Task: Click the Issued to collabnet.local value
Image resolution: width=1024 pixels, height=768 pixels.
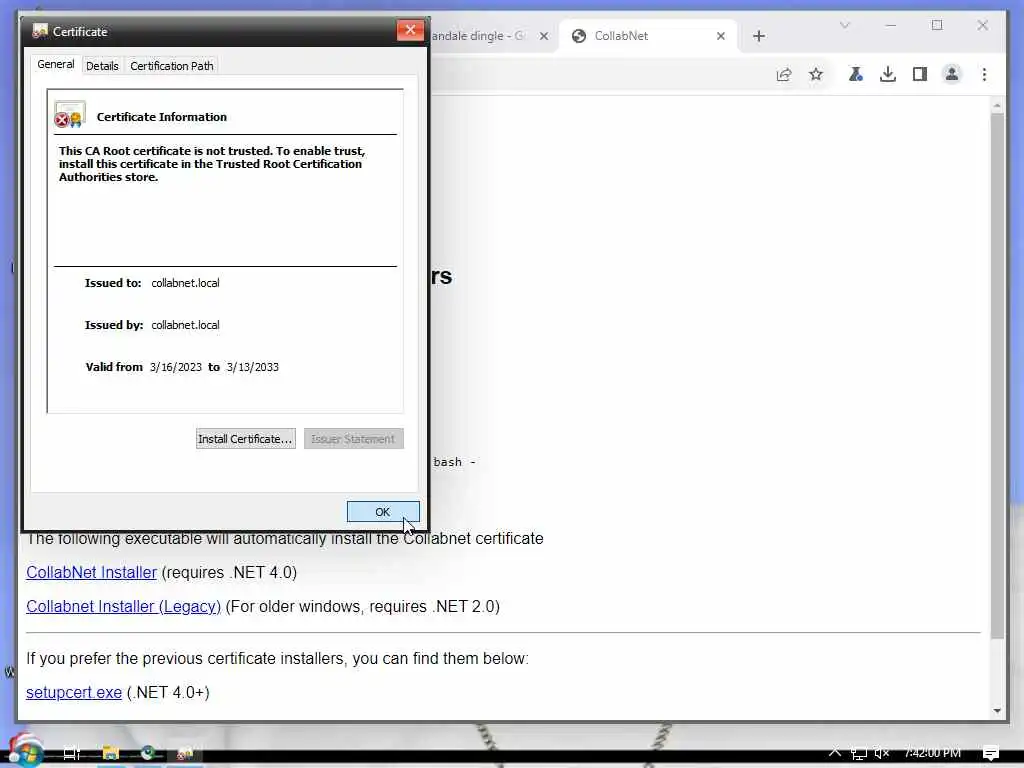Action: coord(185,283)
